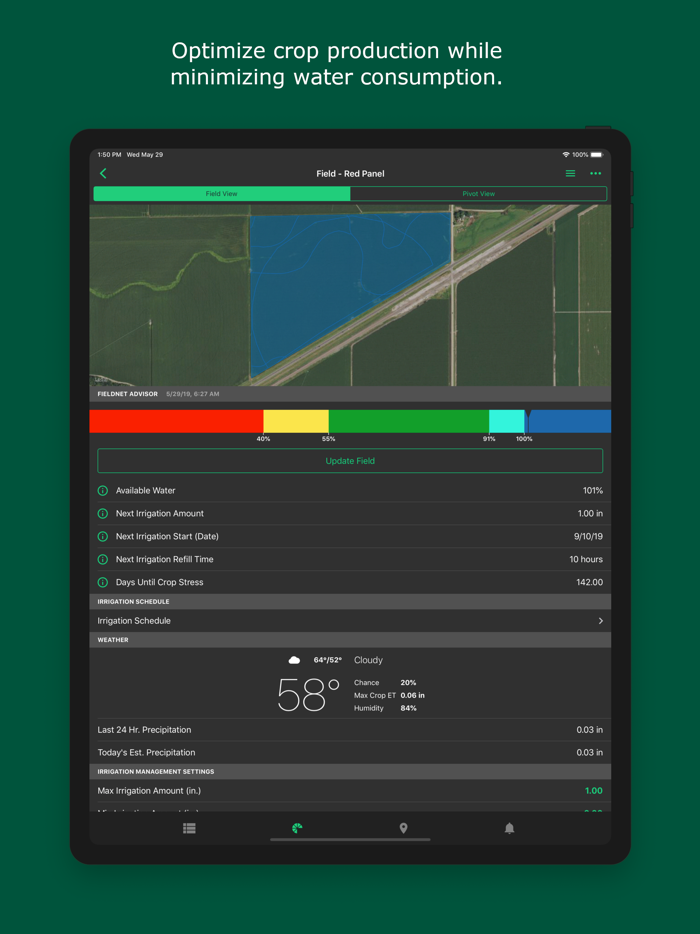Tap the current water level marker on the bar
700x934 pixels.
527,421
